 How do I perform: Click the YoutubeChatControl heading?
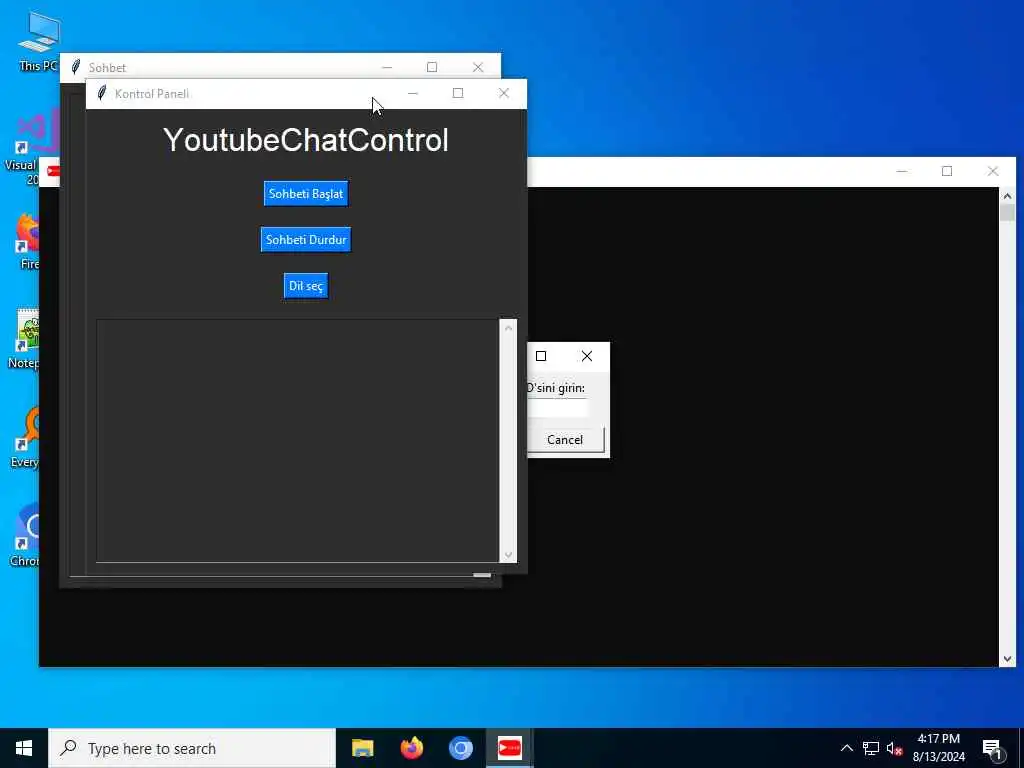tap(306, 140)
